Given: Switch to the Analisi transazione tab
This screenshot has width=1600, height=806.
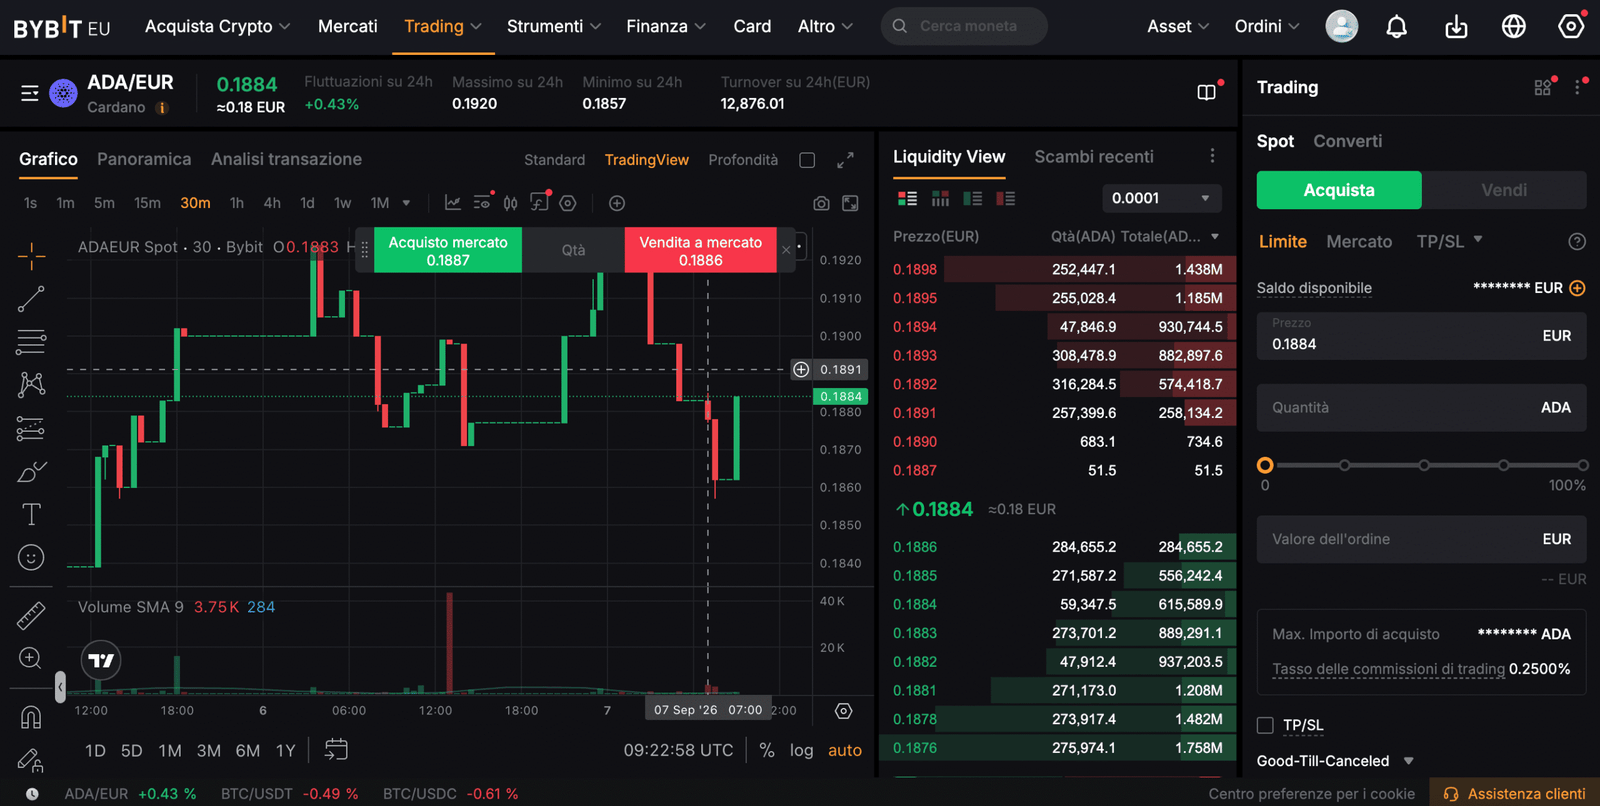Looking at the screenshot, I should pyautogui.click(x=286, y=159).
